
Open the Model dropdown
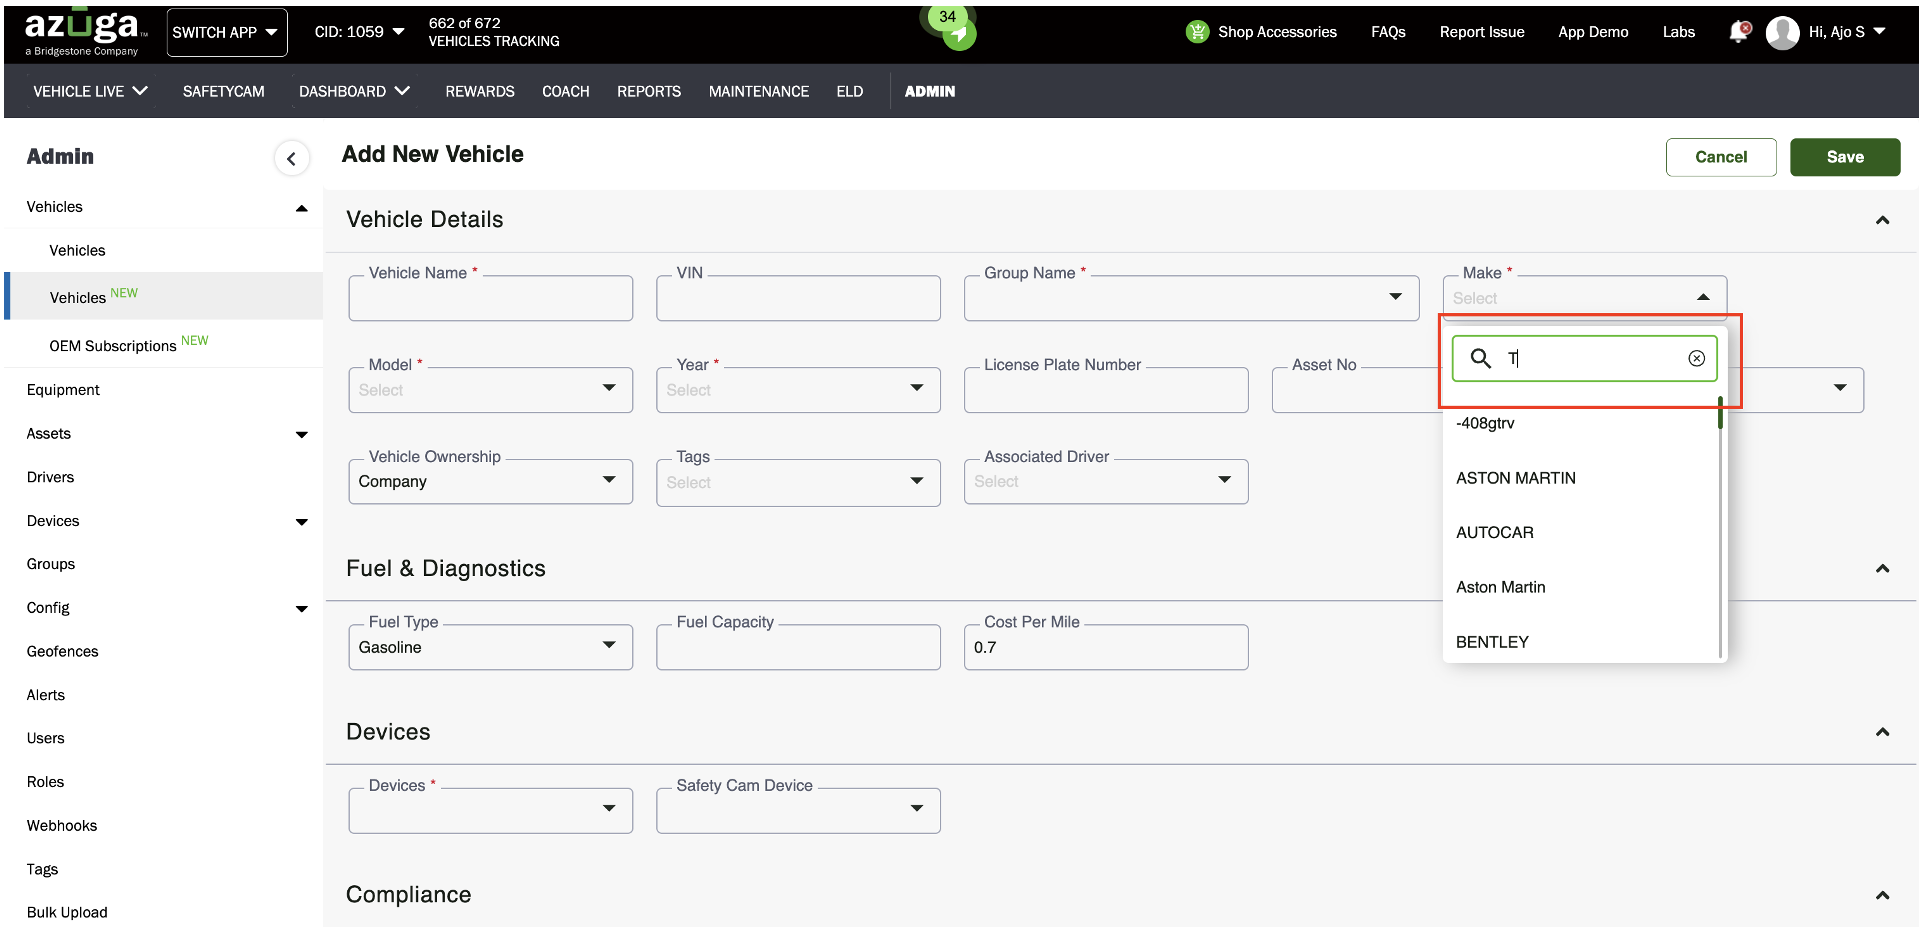click(490, 390)
